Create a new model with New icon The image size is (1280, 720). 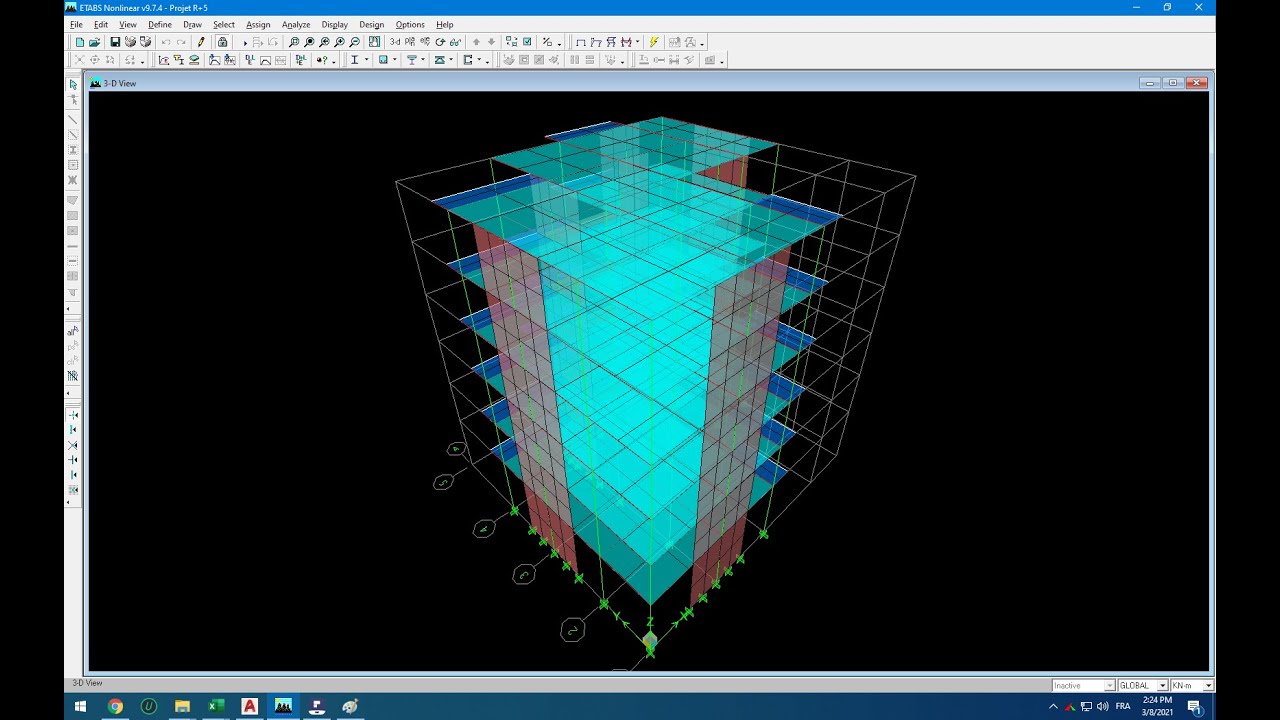coord(80,42)
